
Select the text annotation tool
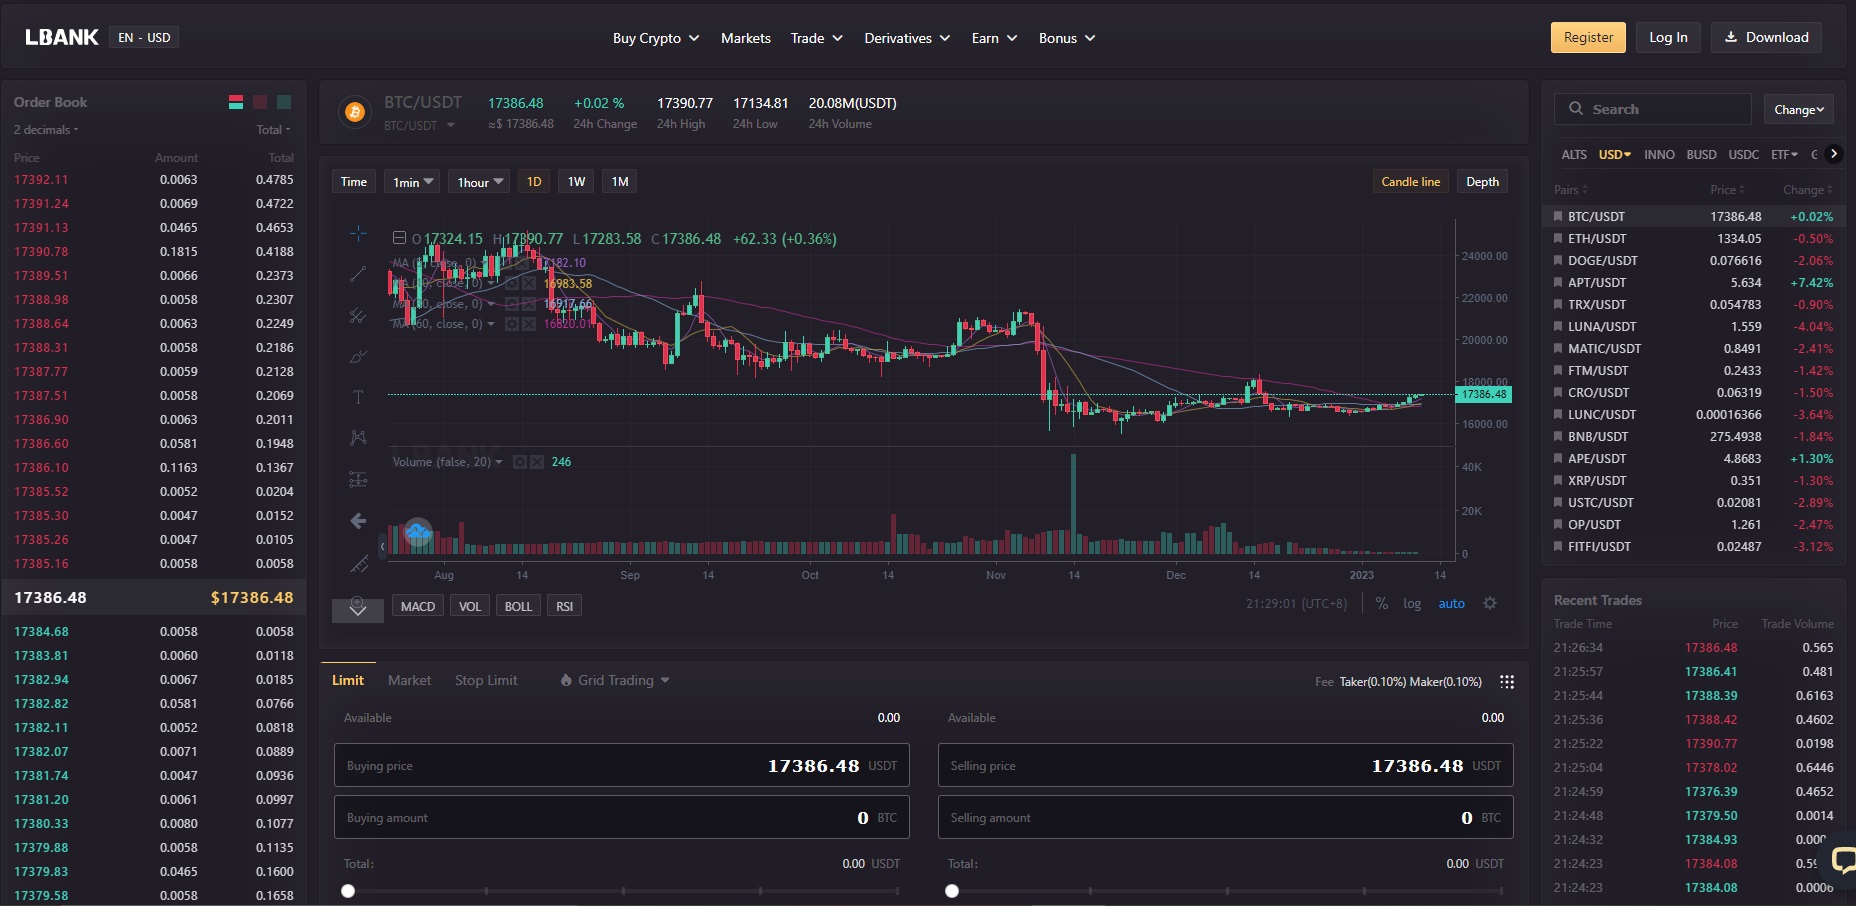pyautogui.click(x=358, y=397)
